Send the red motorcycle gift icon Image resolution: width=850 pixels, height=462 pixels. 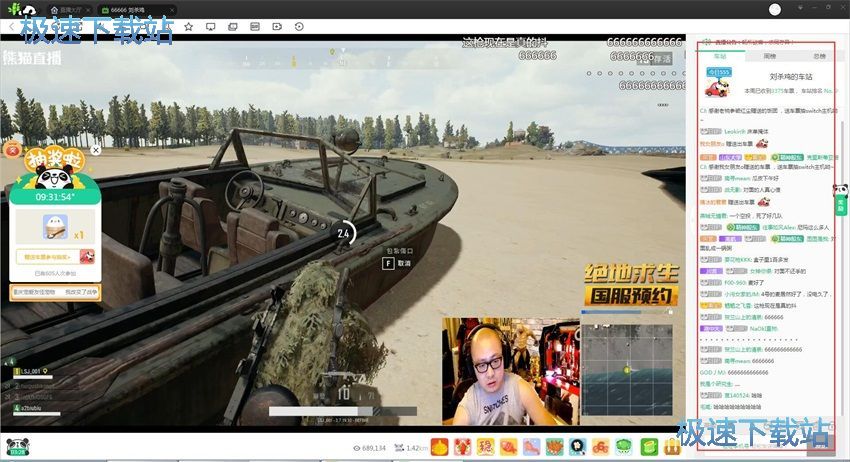[x=601, y=447]
